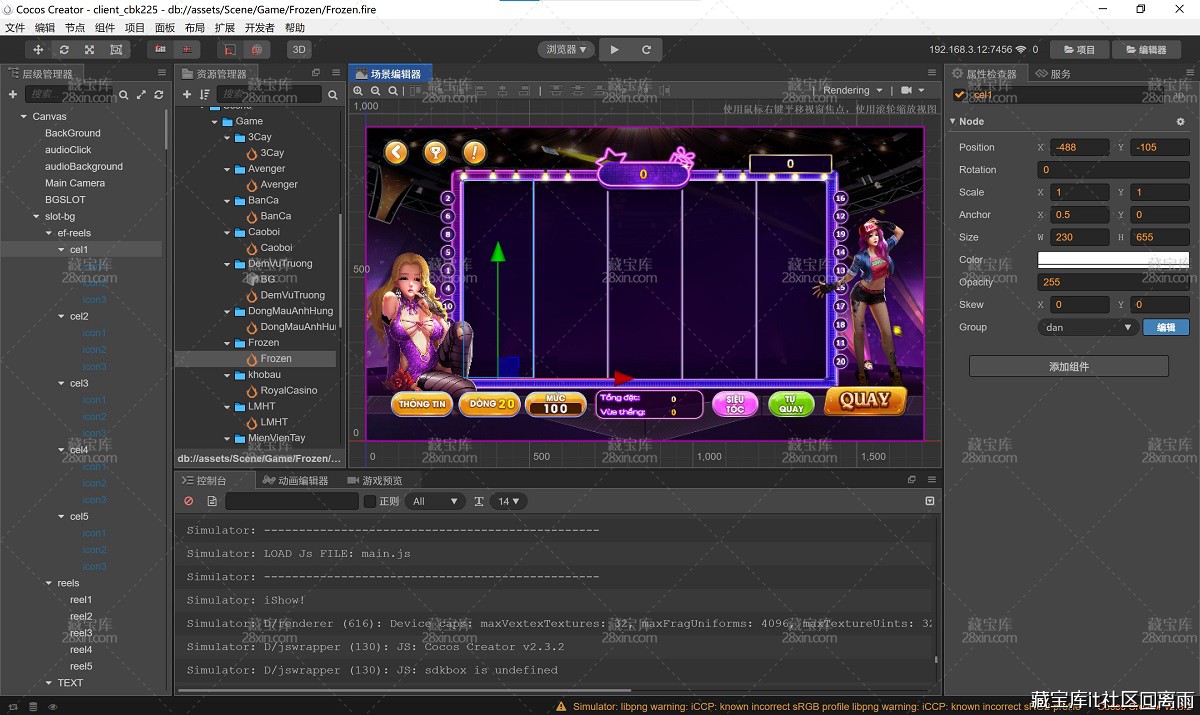The width and height of the screenshot is (1200, 715).
Task: Click the QUAY spin button in scene
Action: (865, 400)
